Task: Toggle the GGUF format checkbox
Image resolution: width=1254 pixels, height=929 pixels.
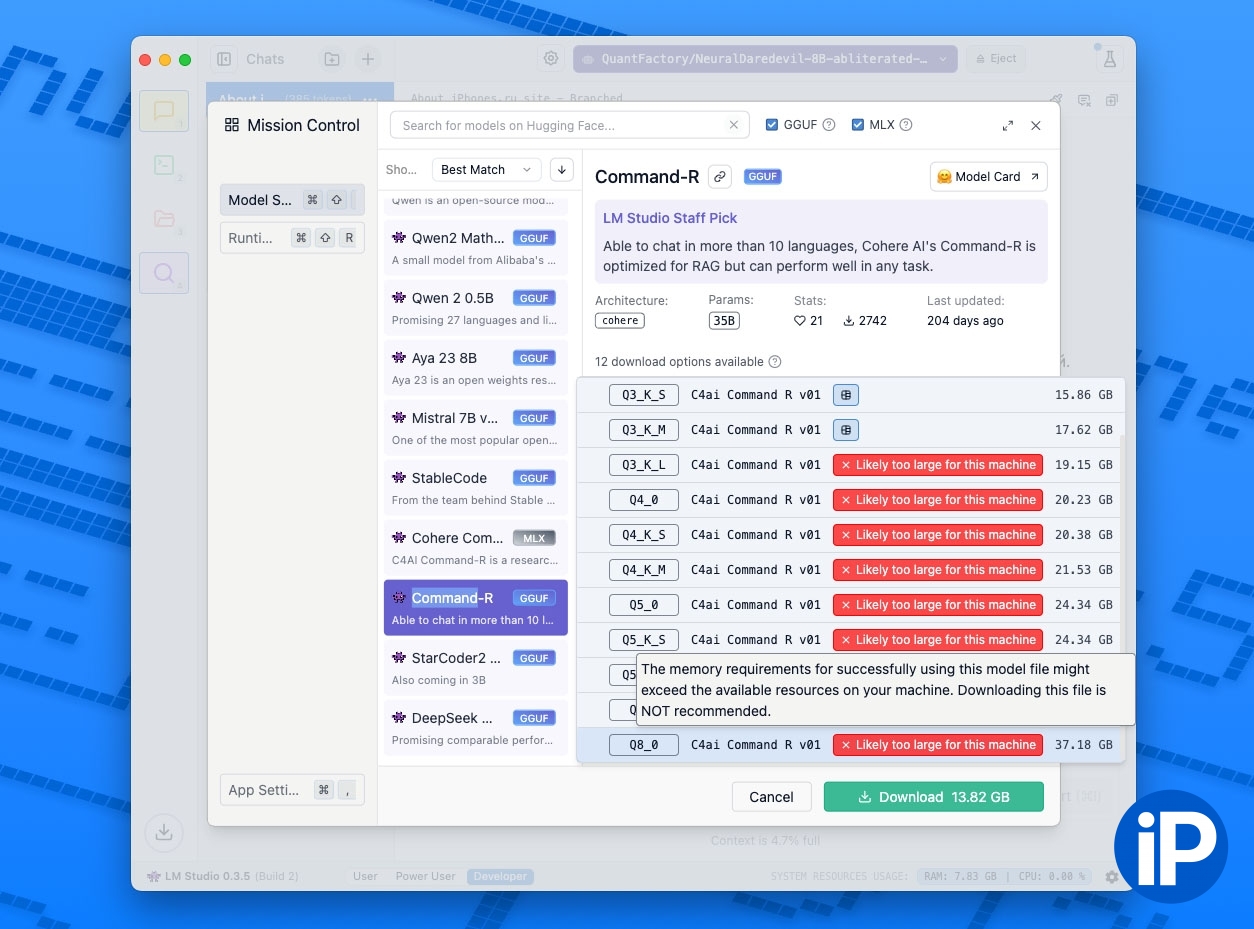Action: pyautogui.click(x=772, y=125)
